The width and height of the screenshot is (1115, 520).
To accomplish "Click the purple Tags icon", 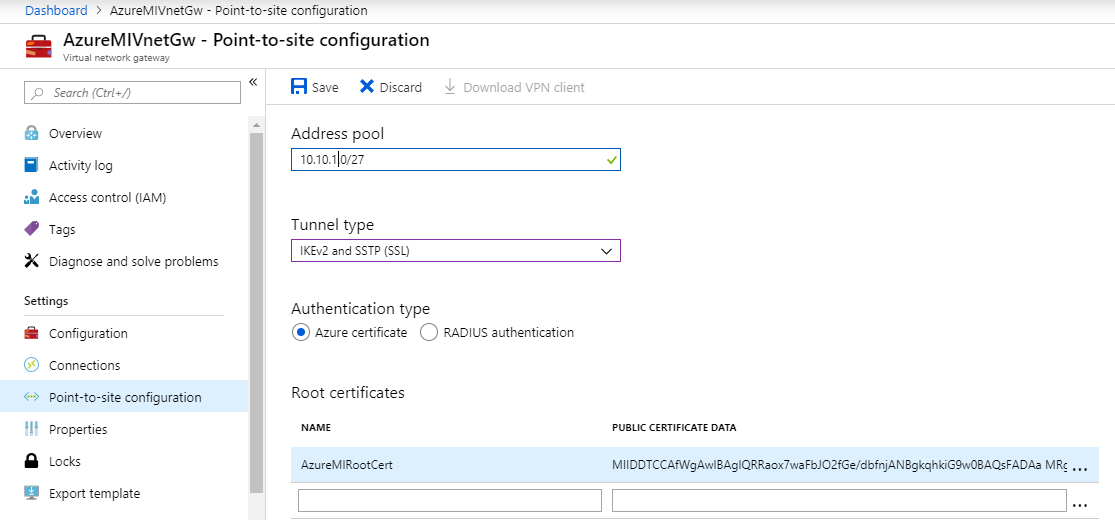I will coord(31,229).
